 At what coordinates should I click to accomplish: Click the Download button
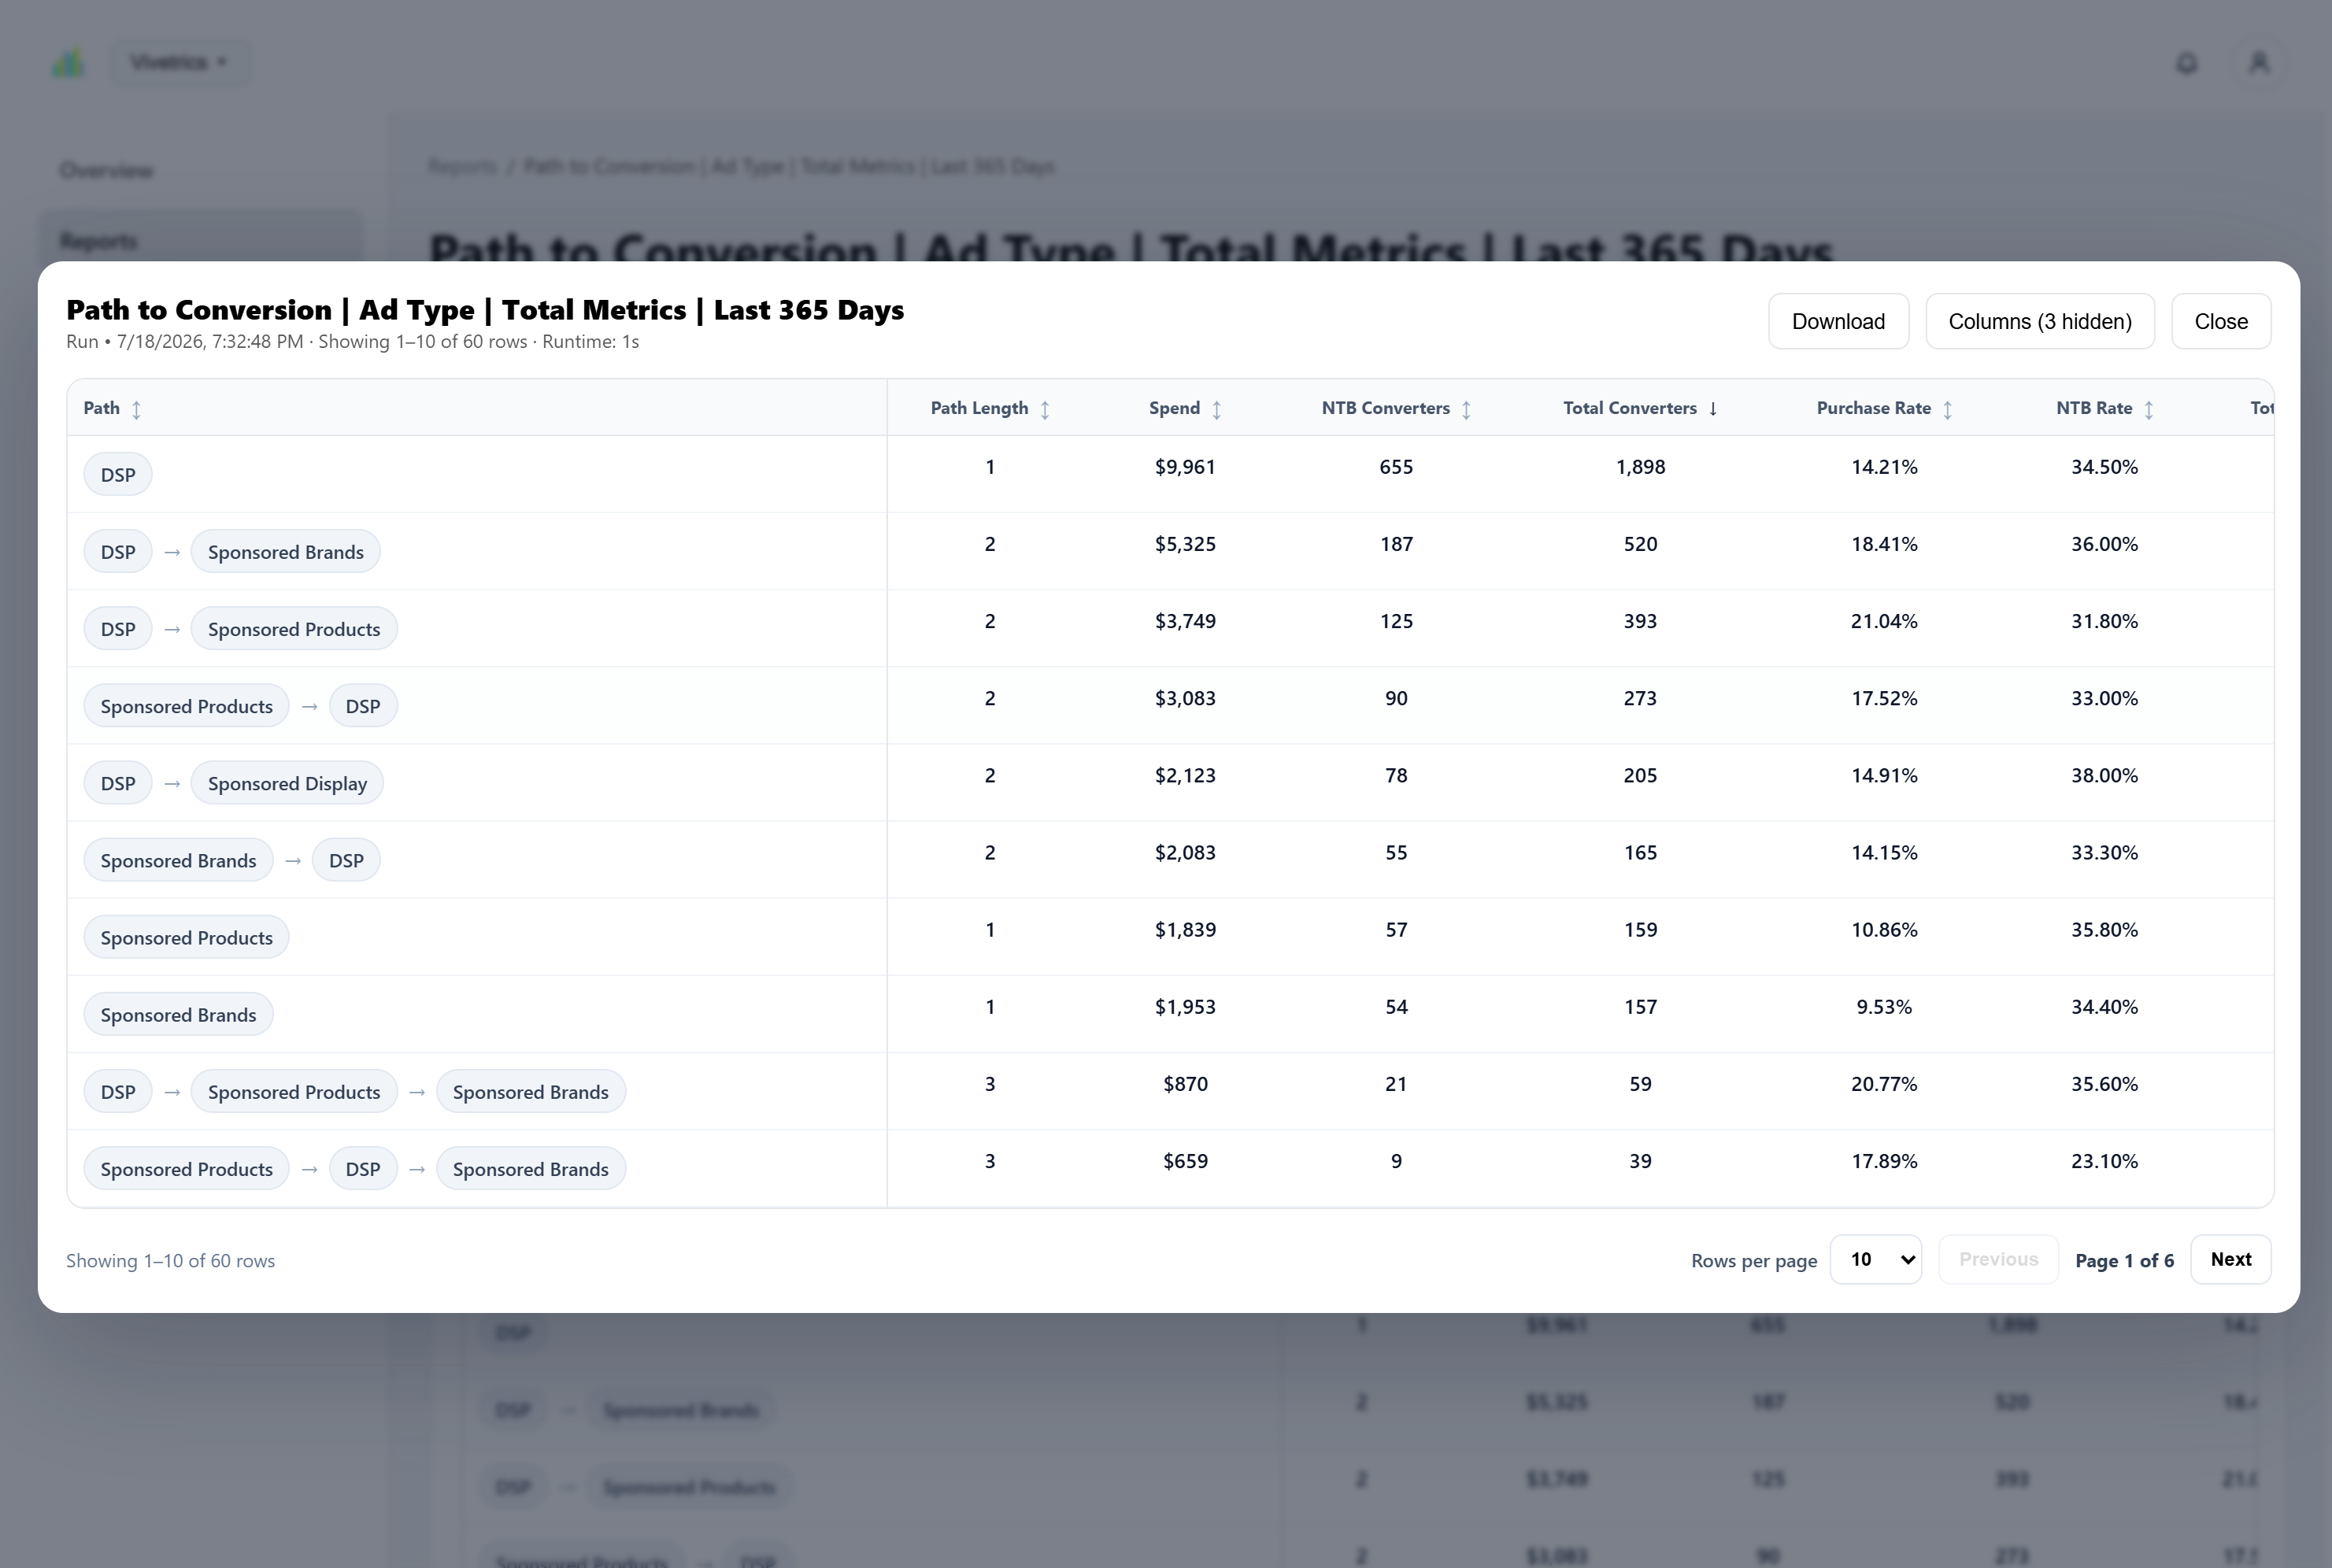(x=1838, y=321)
